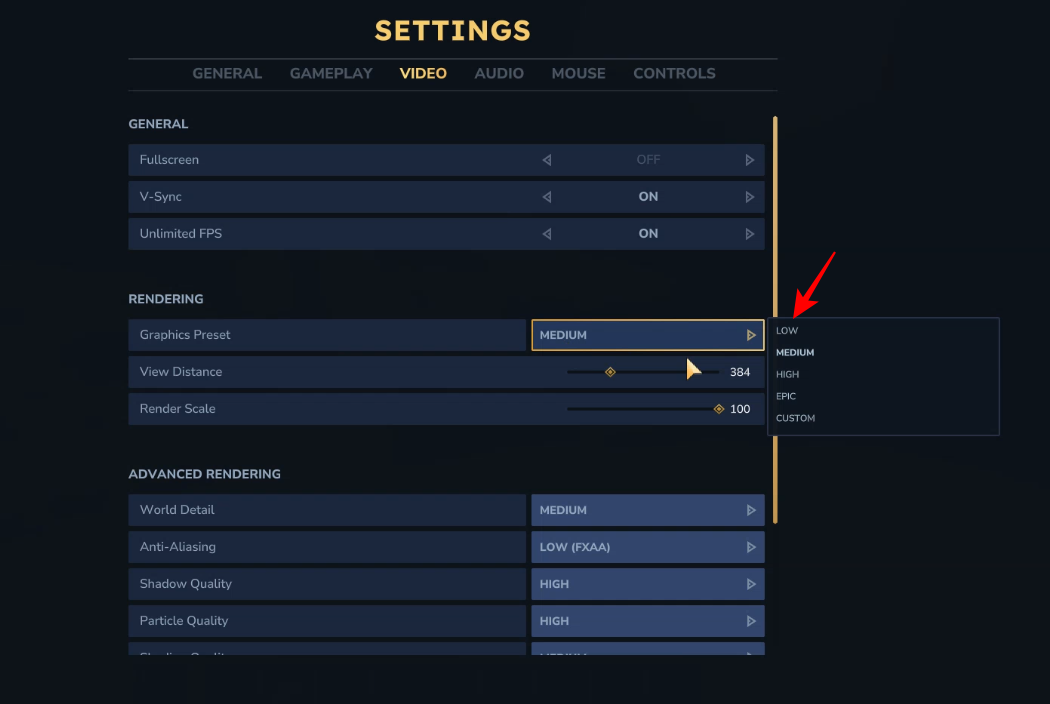Click the right arrow for V-Sync
Viewport: 1050px width, 704px height.
coord(750,197)
